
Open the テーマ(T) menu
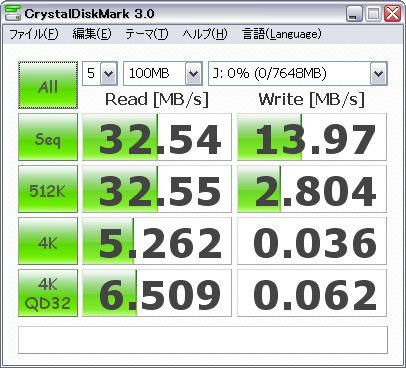[x=147, y=34]
